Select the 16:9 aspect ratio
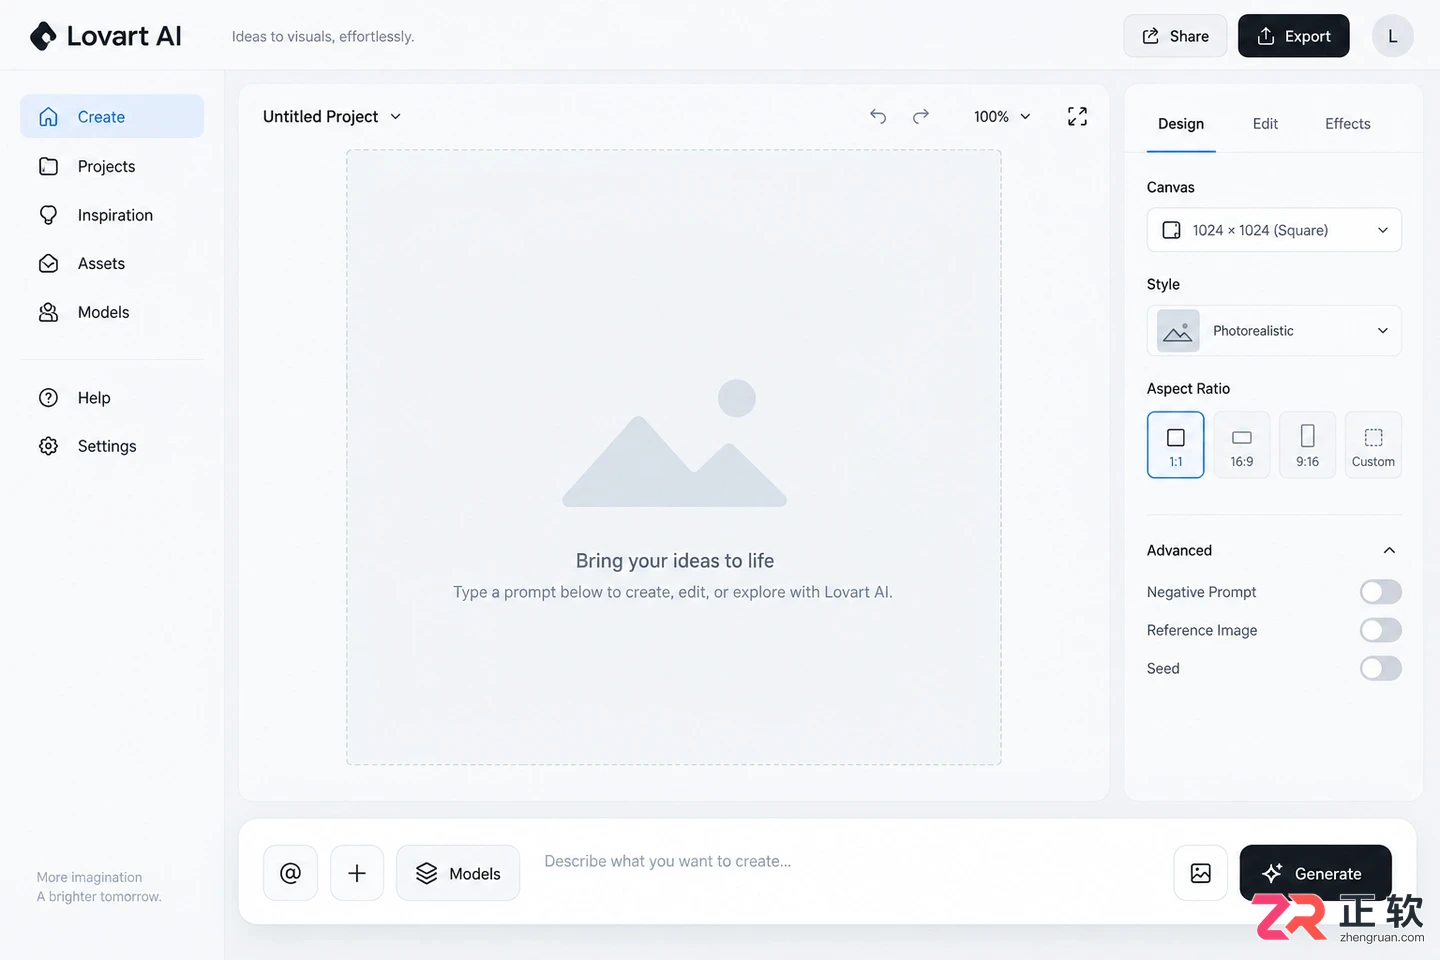This screenshot has width=1440, height=960. [x=1242, y=445]
